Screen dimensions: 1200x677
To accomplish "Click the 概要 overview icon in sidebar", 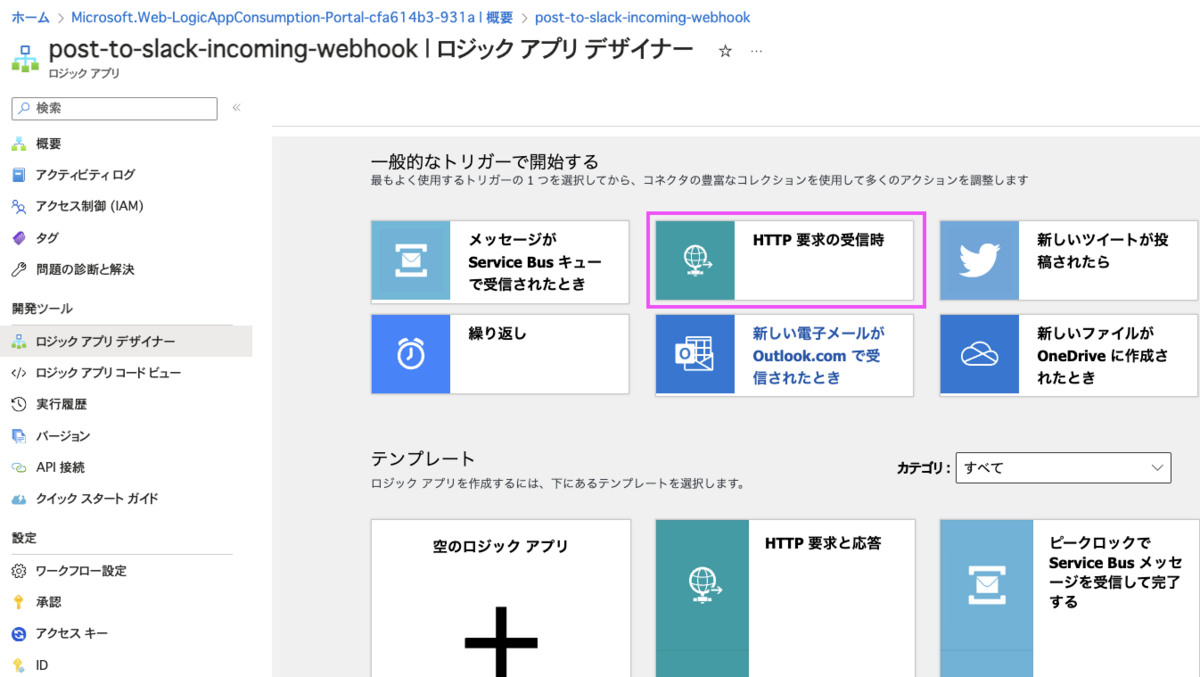I will [x=19, y=144].
